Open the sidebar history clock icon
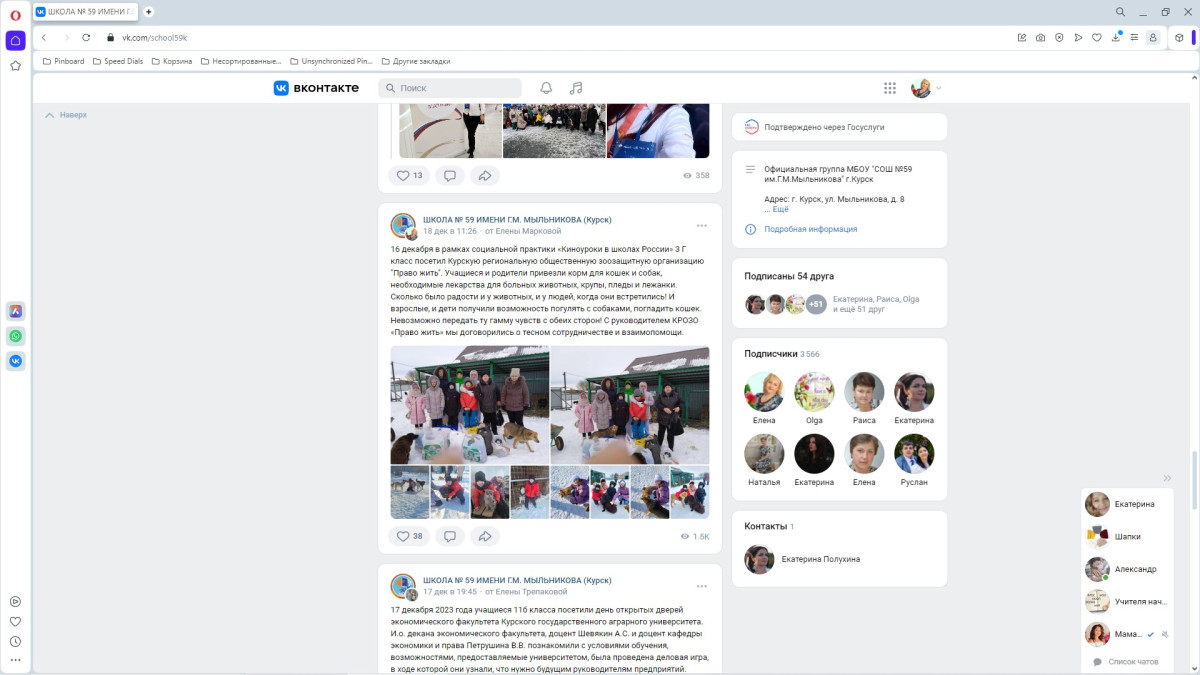Viewport: 1200px width, 675px height. (15, 641)
